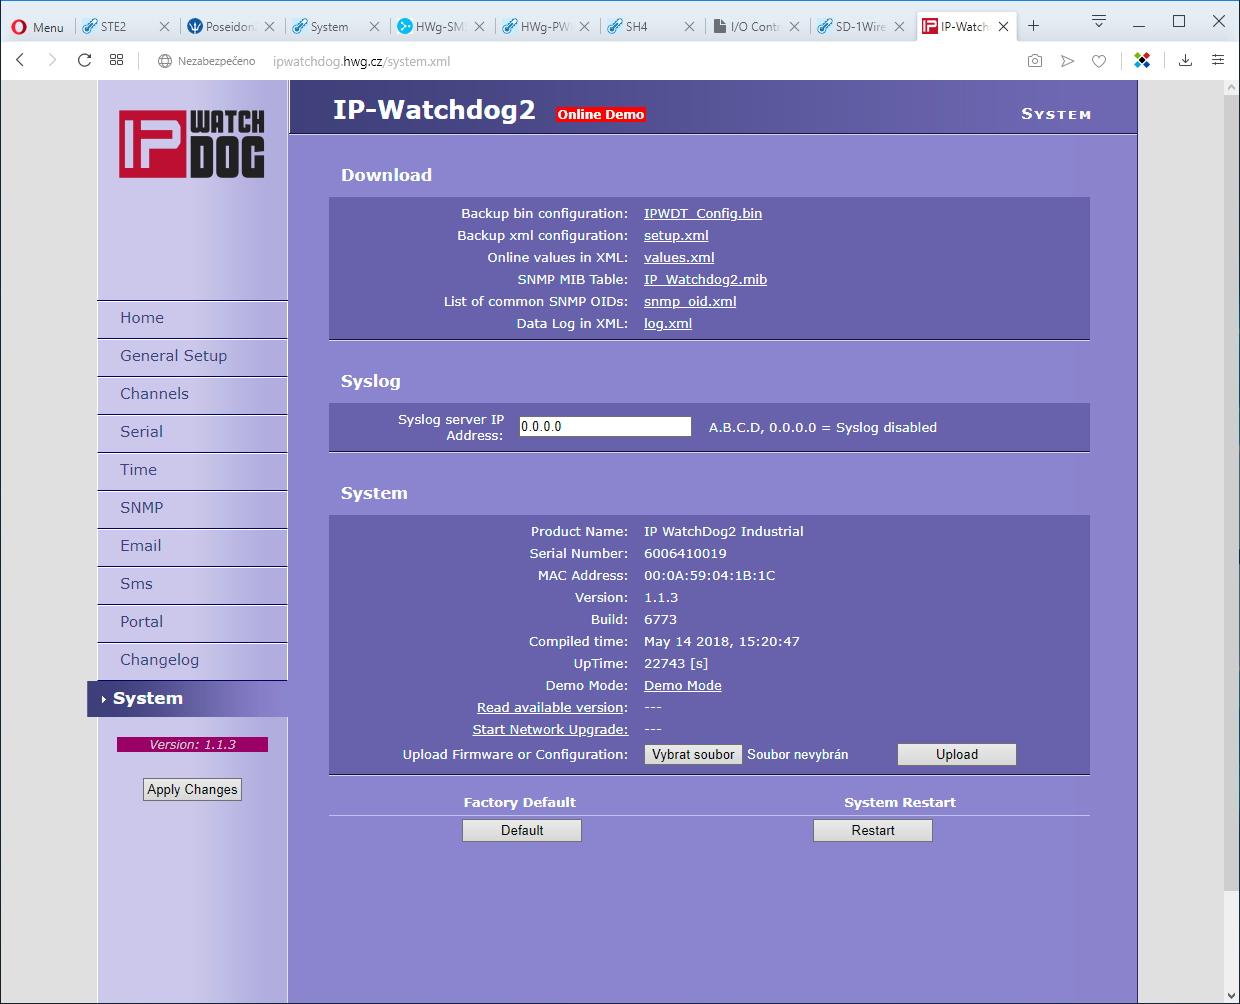The width and height of the screenshot is (1240, 1004).
Task: Select the System sidebar item
Action: point(188,699)
